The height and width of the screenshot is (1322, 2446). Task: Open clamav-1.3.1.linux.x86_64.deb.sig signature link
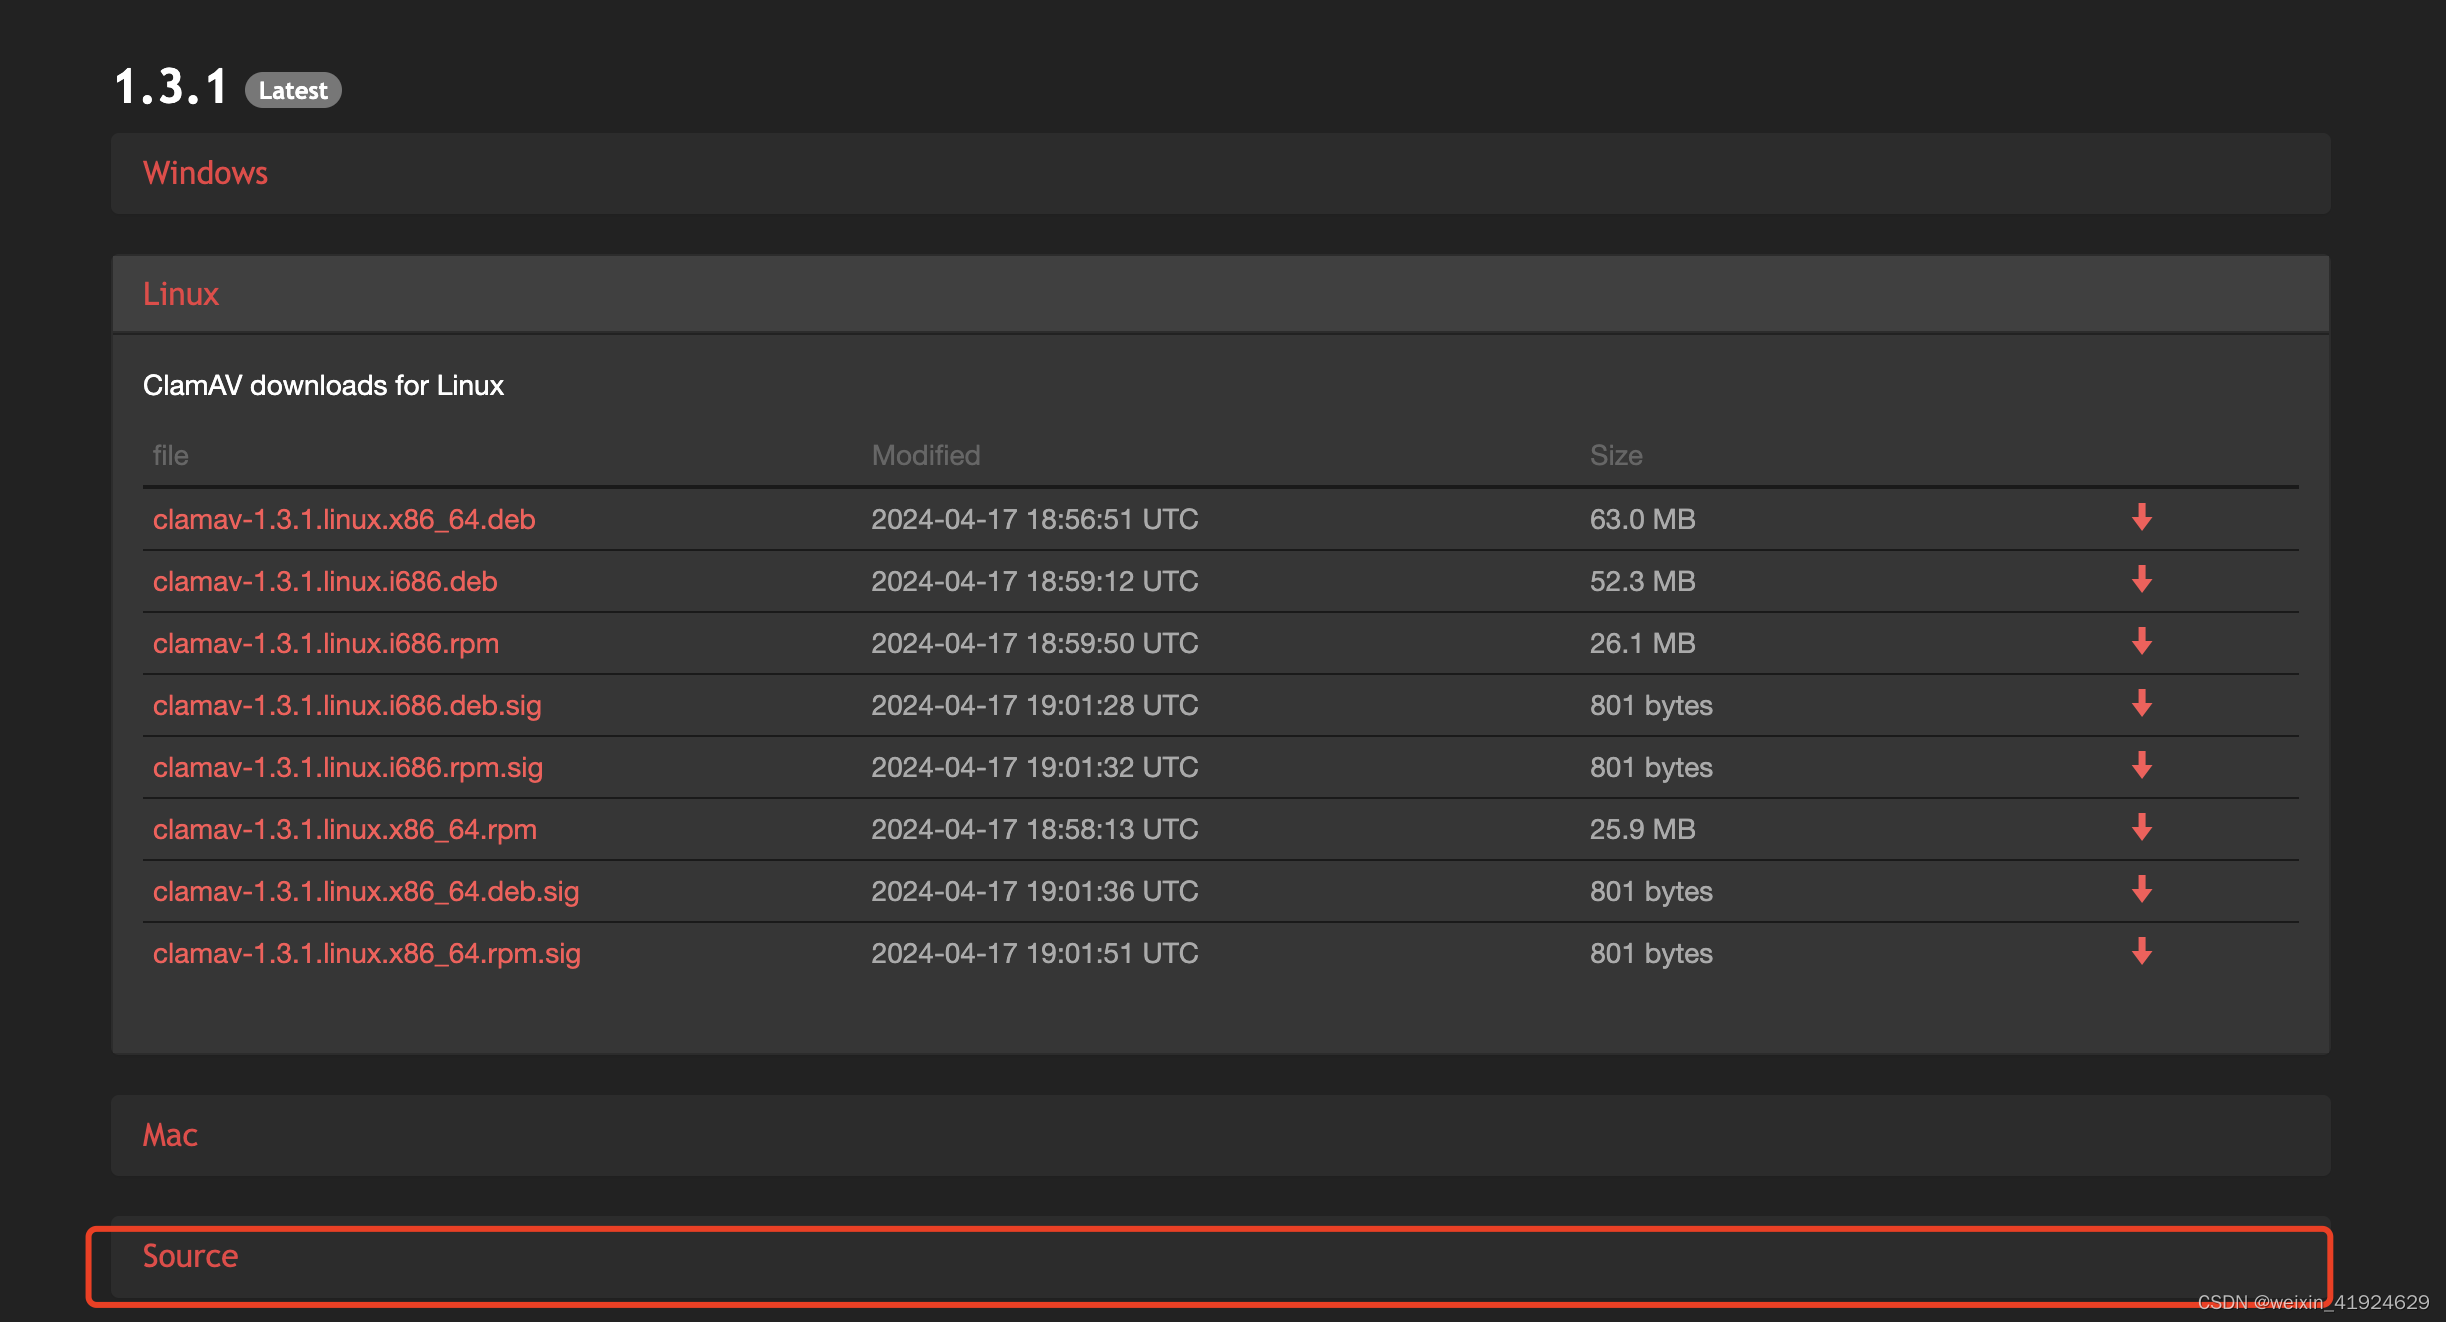point(366,891)
